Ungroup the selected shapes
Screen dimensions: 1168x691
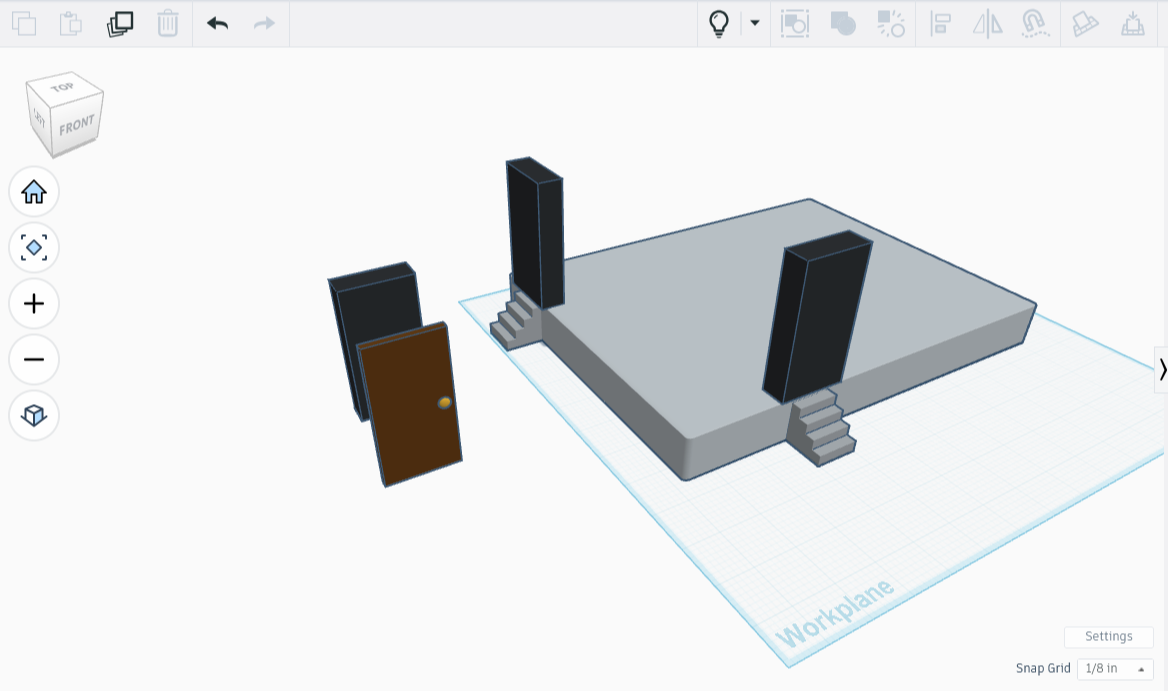pyautogui.click(x=893, y=23)
